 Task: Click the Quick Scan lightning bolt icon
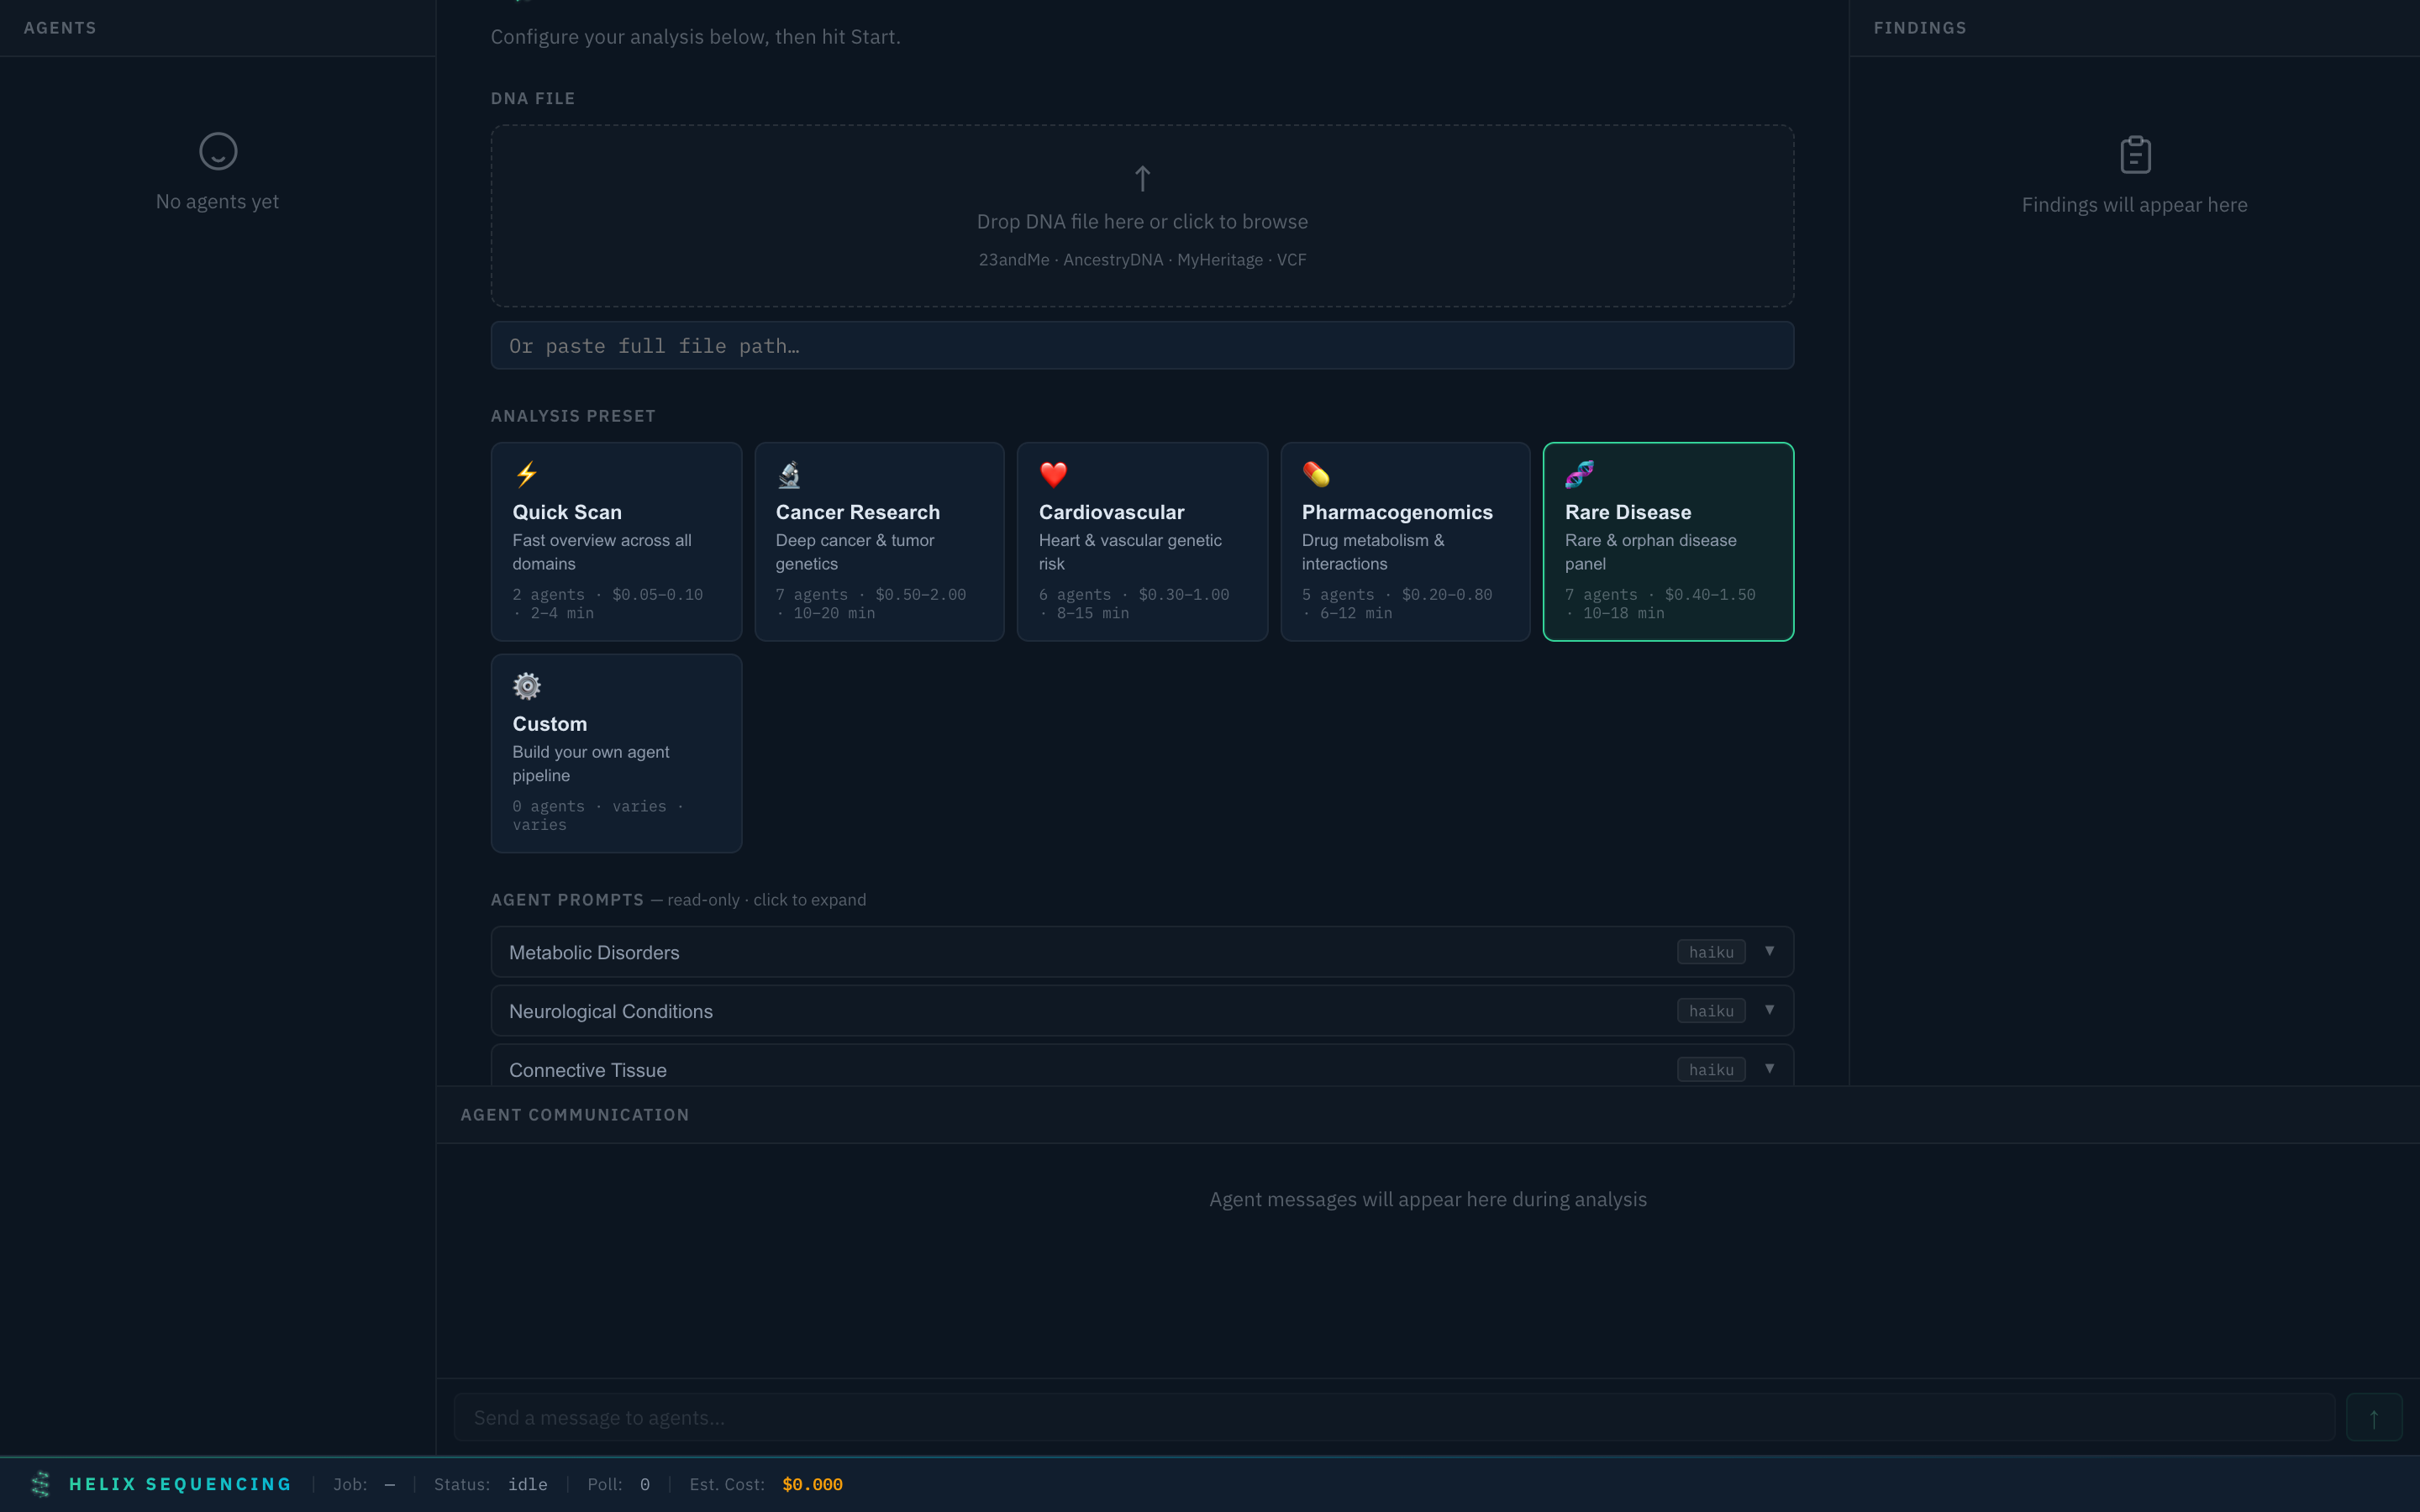[526, 474]
